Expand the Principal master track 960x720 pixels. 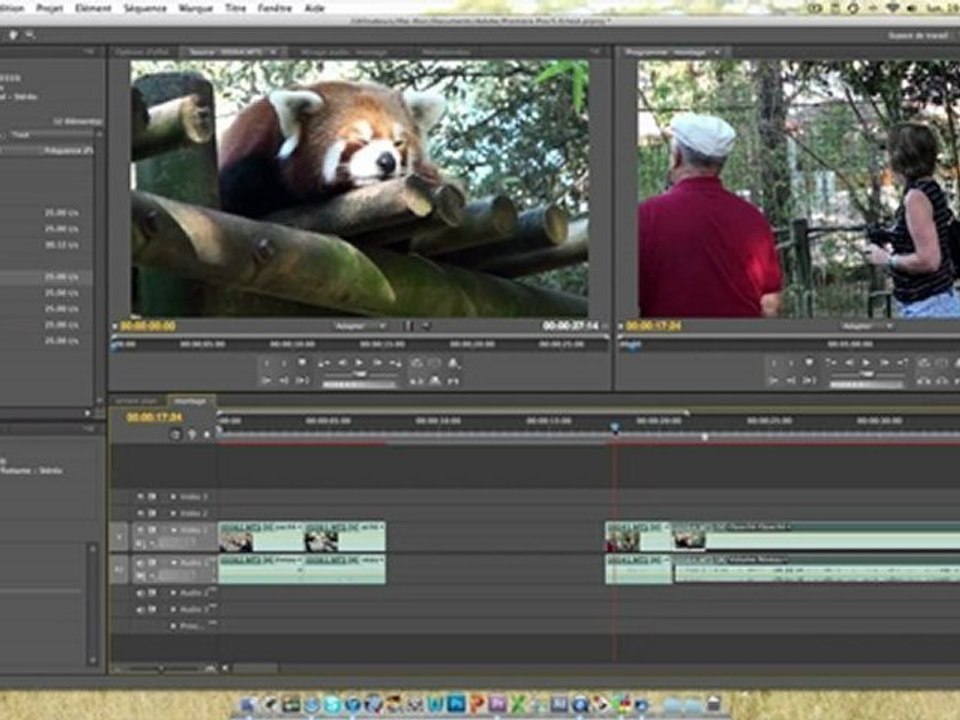(173, 626)
